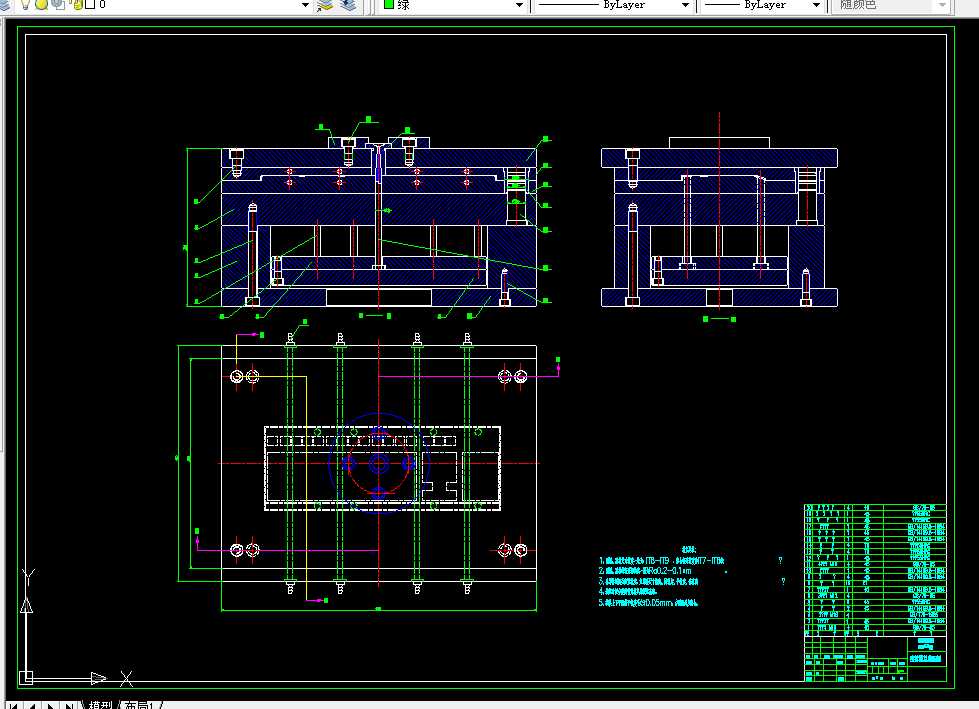Switch to the 模型 model tab
Viewport: 979px width, 709px height.
pos(100,705)
